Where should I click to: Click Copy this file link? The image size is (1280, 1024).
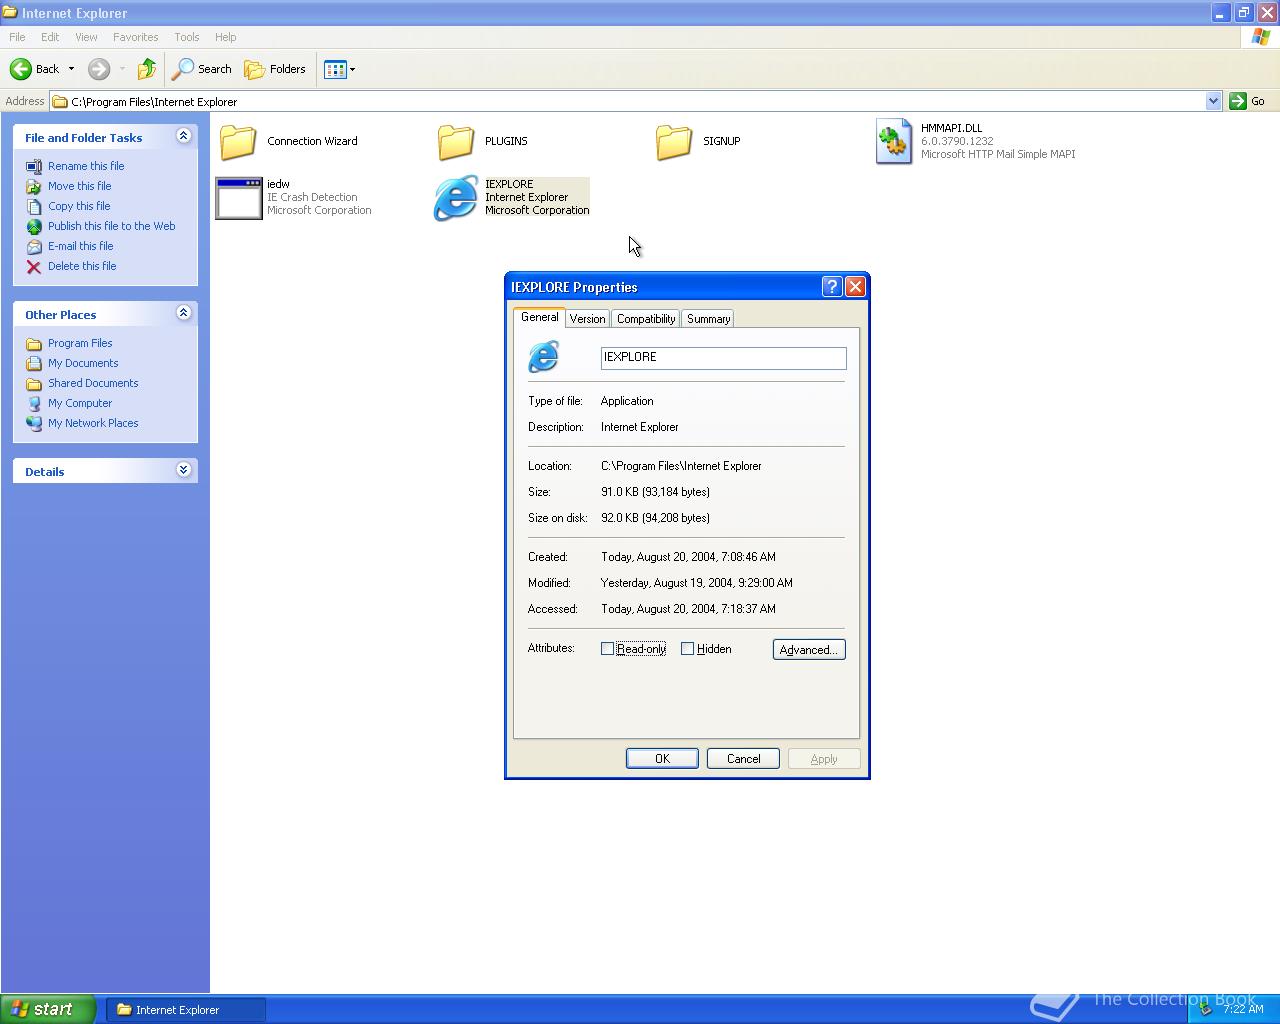coord(79,206)
